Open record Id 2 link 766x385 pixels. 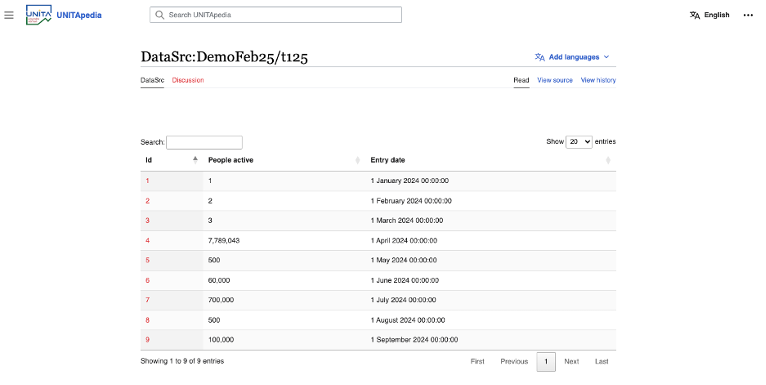point(148,201)
